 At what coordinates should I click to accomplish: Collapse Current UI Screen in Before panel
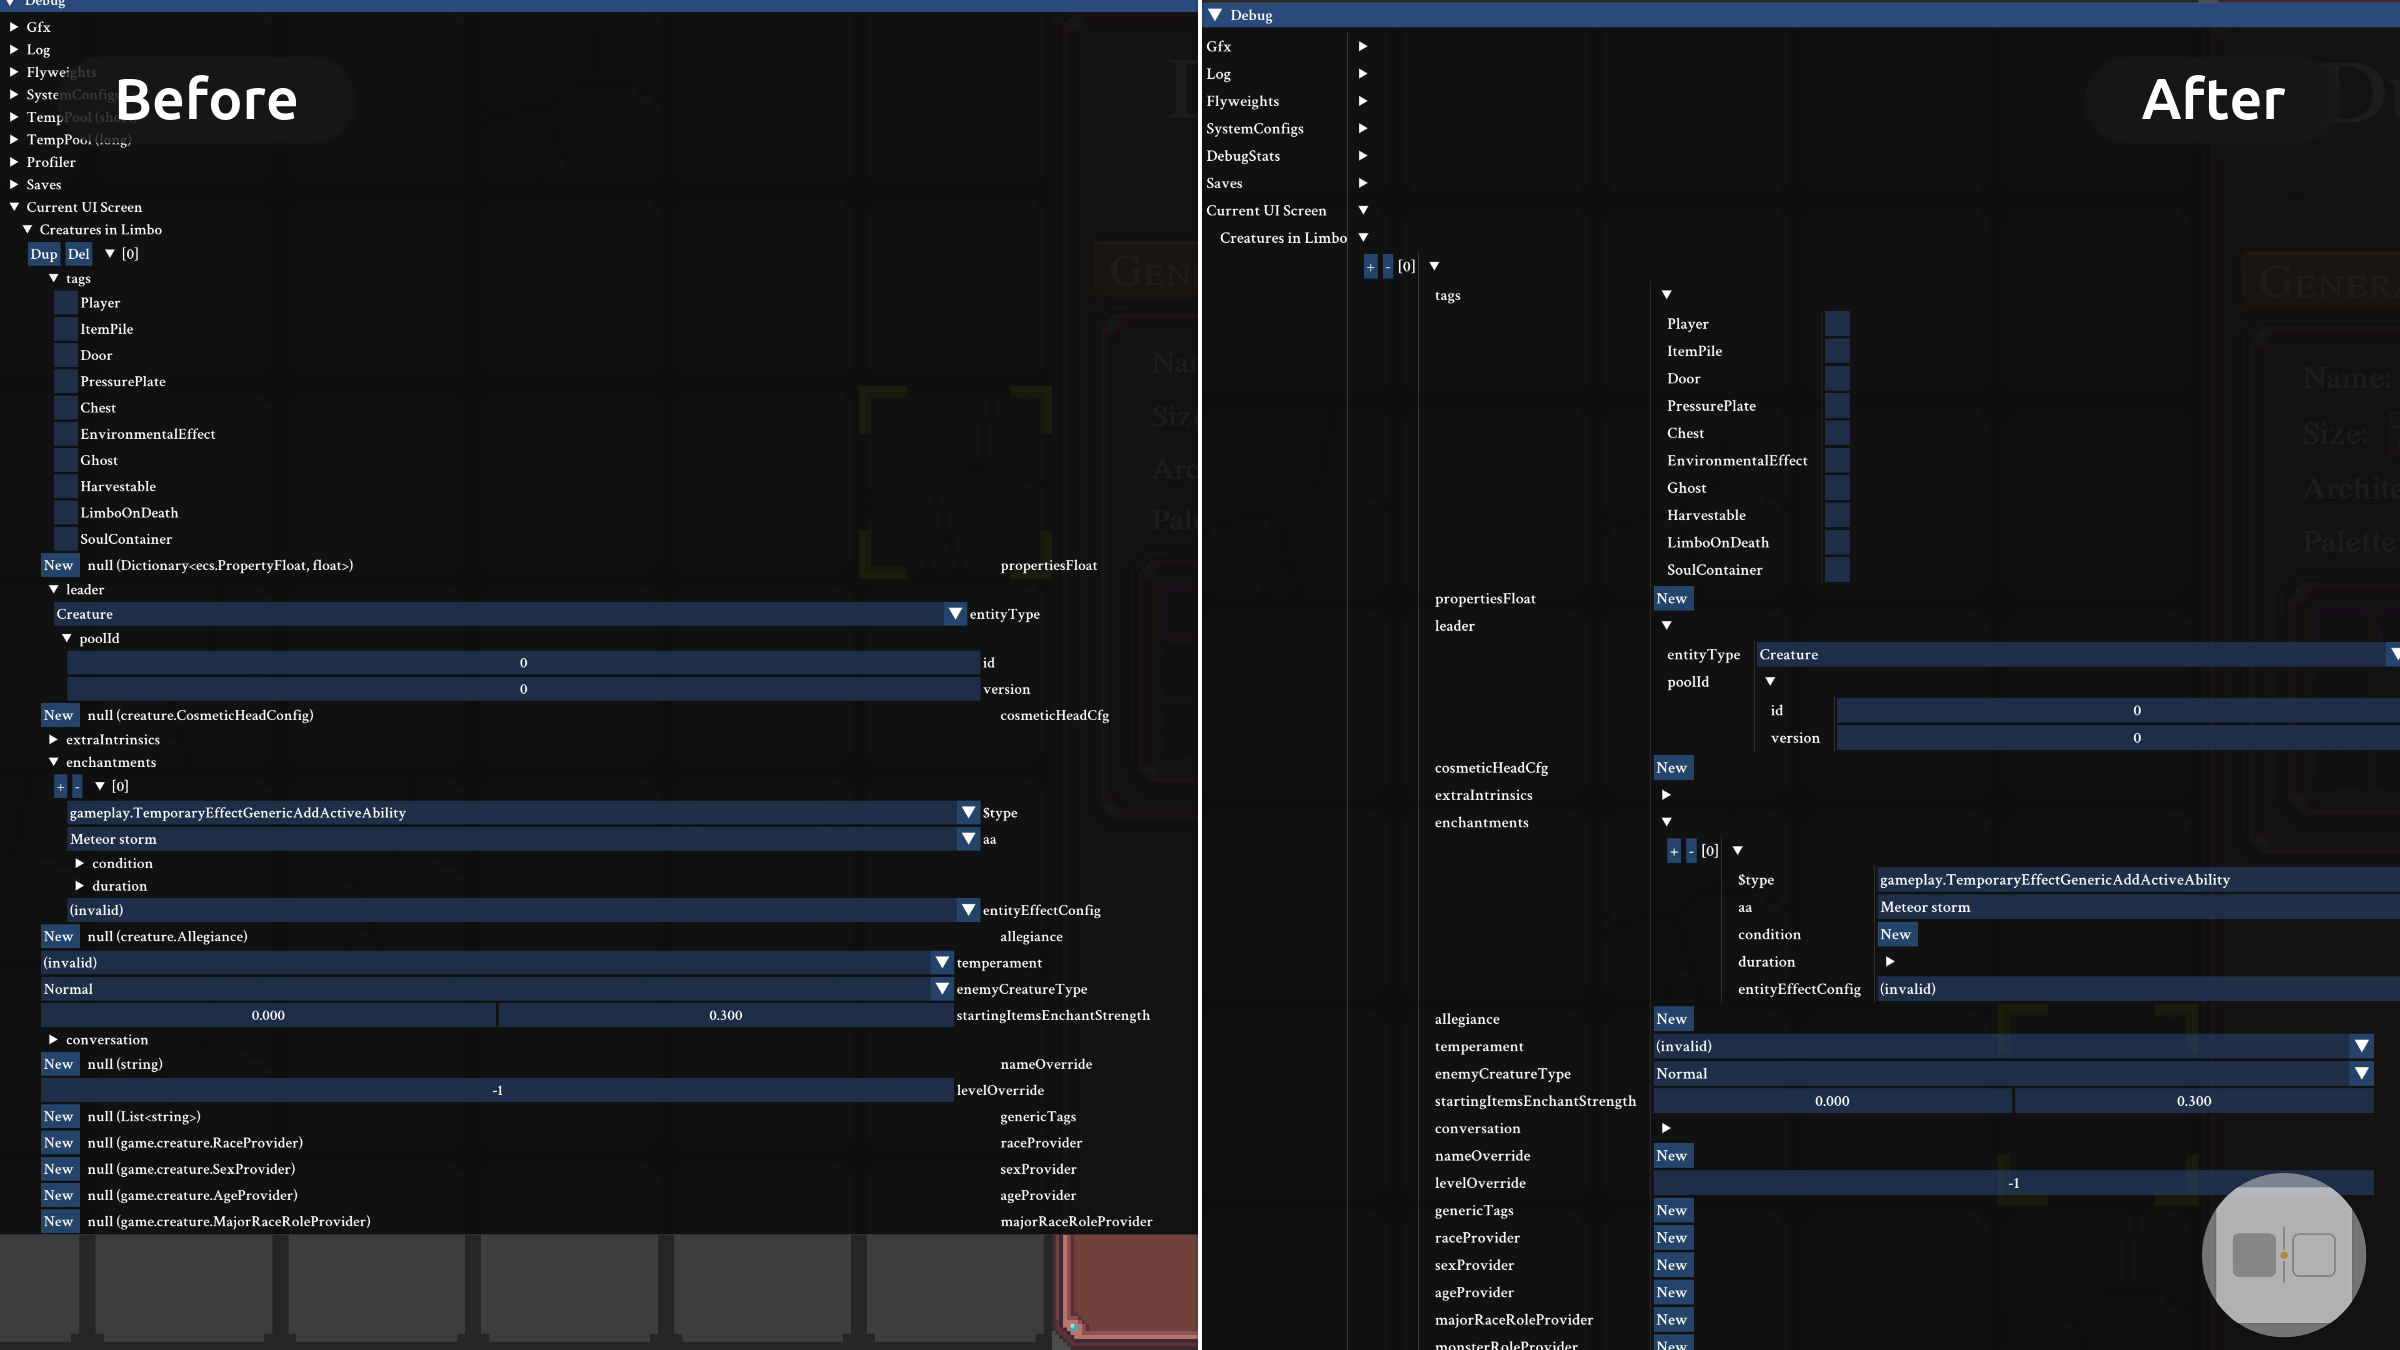14,207
